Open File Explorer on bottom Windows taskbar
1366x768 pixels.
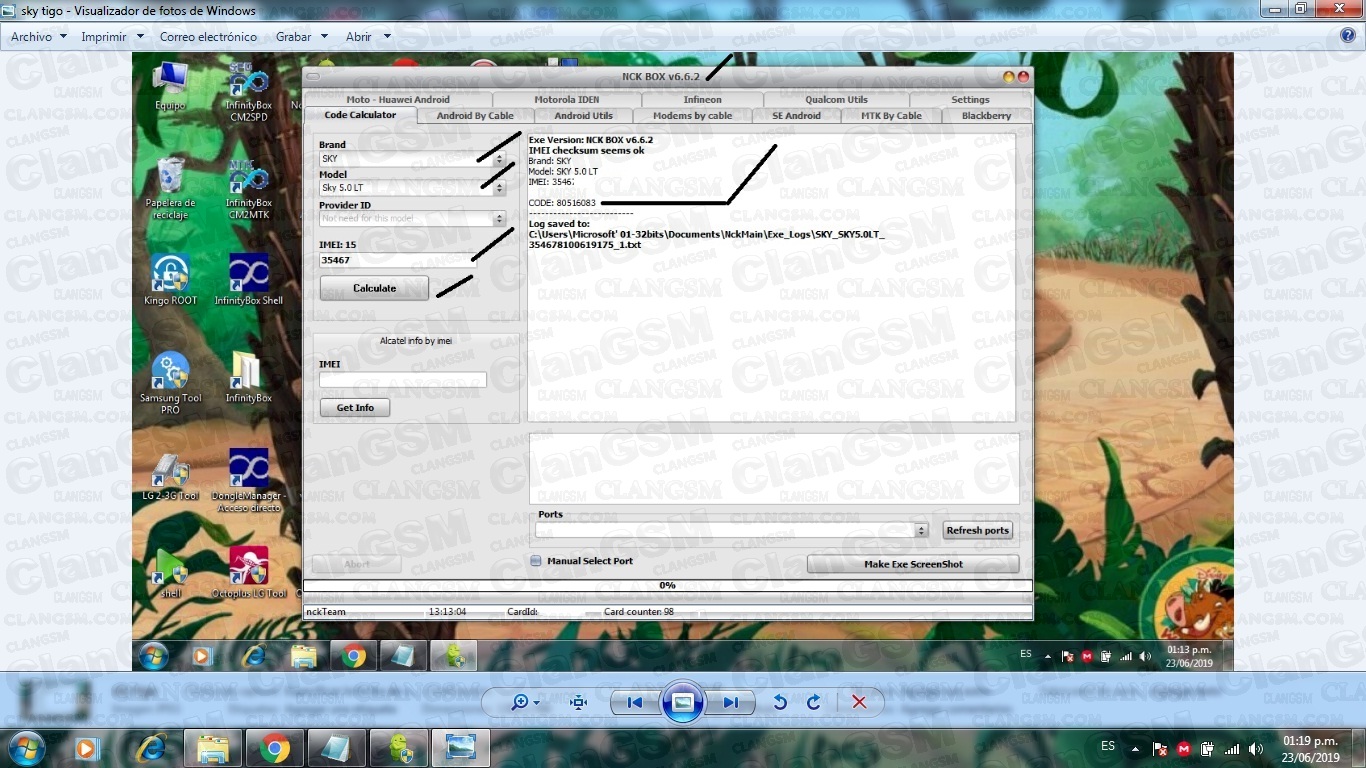[x=213, y=748]
